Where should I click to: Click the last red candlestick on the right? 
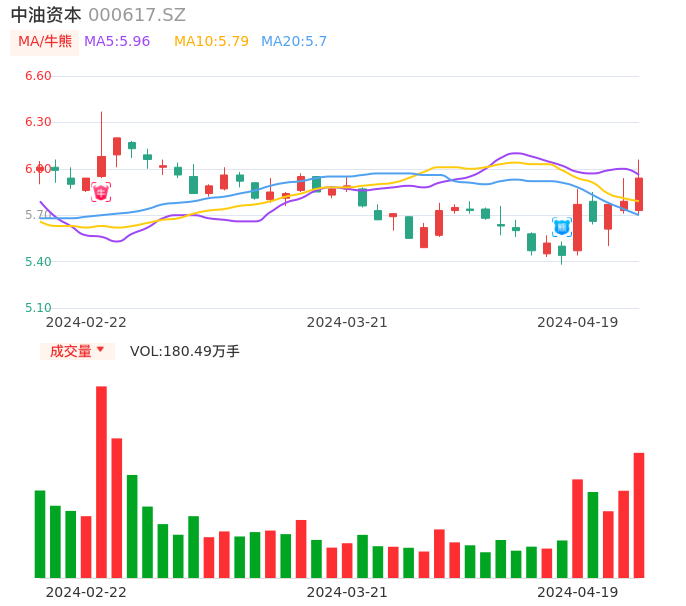[x=639, y=194]
